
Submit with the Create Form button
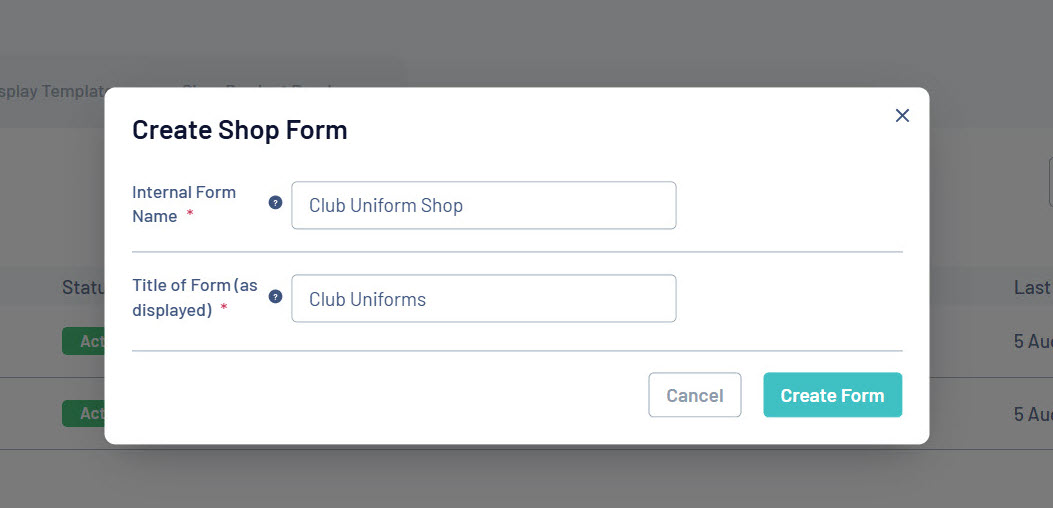(832, 395)
